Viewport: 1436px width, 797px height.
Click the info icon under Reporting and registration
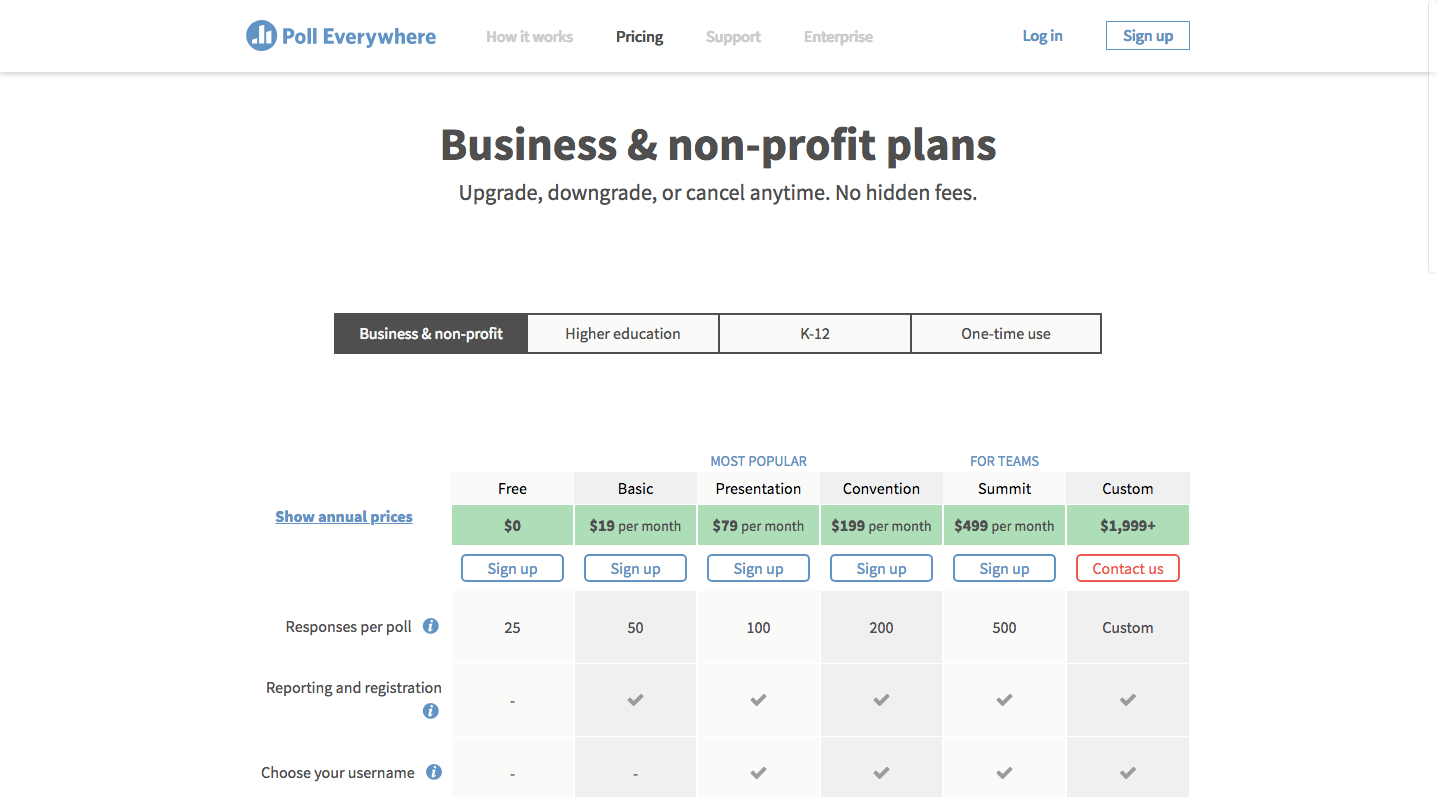(x=430, y=711)
